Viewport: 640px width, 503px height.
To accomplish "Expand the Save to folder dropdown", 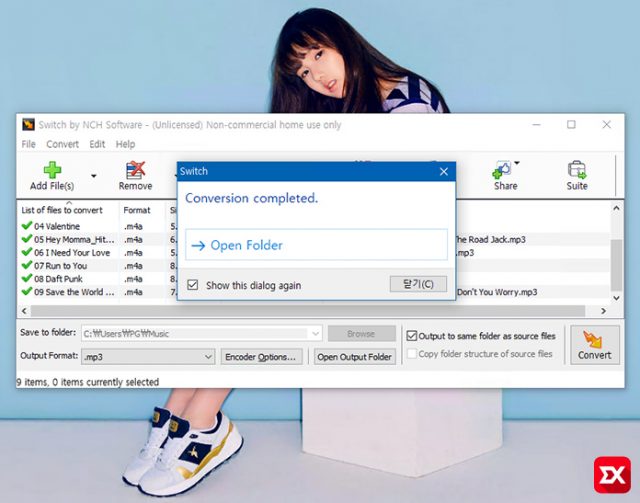I will click(316, 334).
